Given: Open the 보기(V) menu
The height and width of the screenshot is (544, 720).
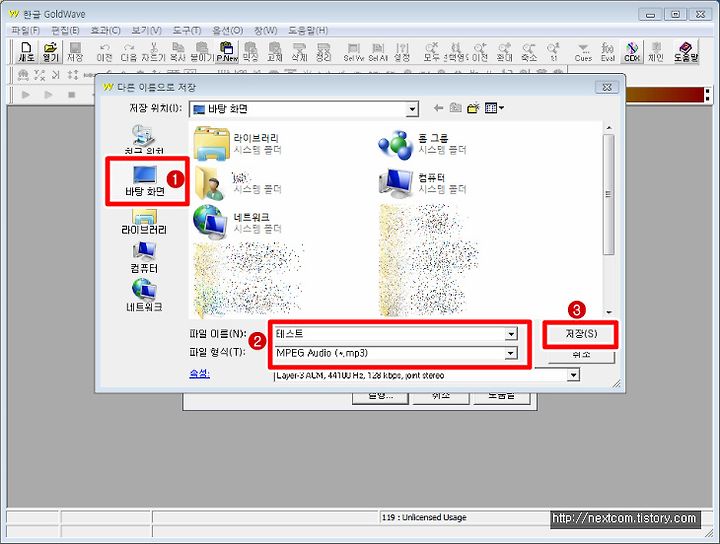Looking at the screenshot, I should pyautogui.click(x=146, y=30).
